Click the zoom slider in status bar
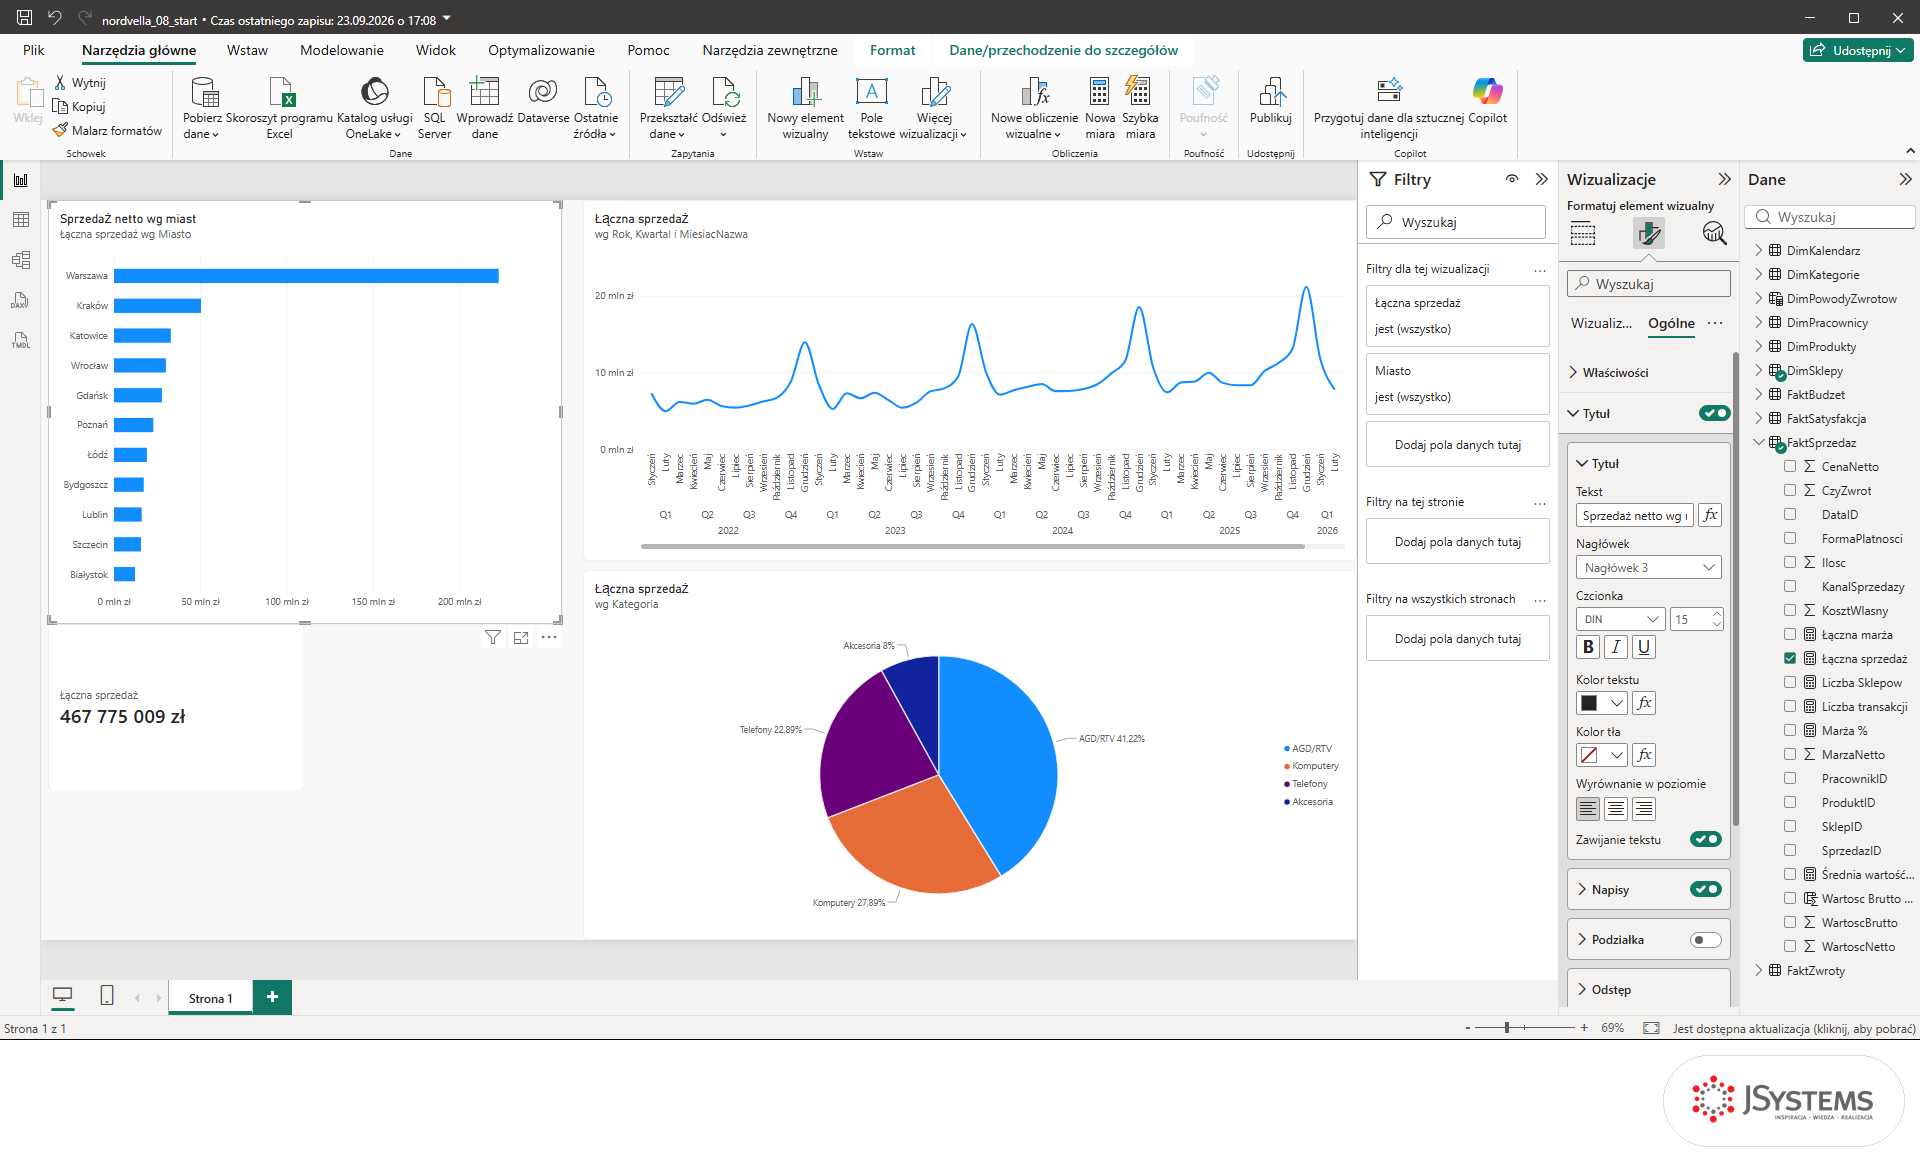This screenshot has width=1920, height=1162. [x=1525, y=1027]
